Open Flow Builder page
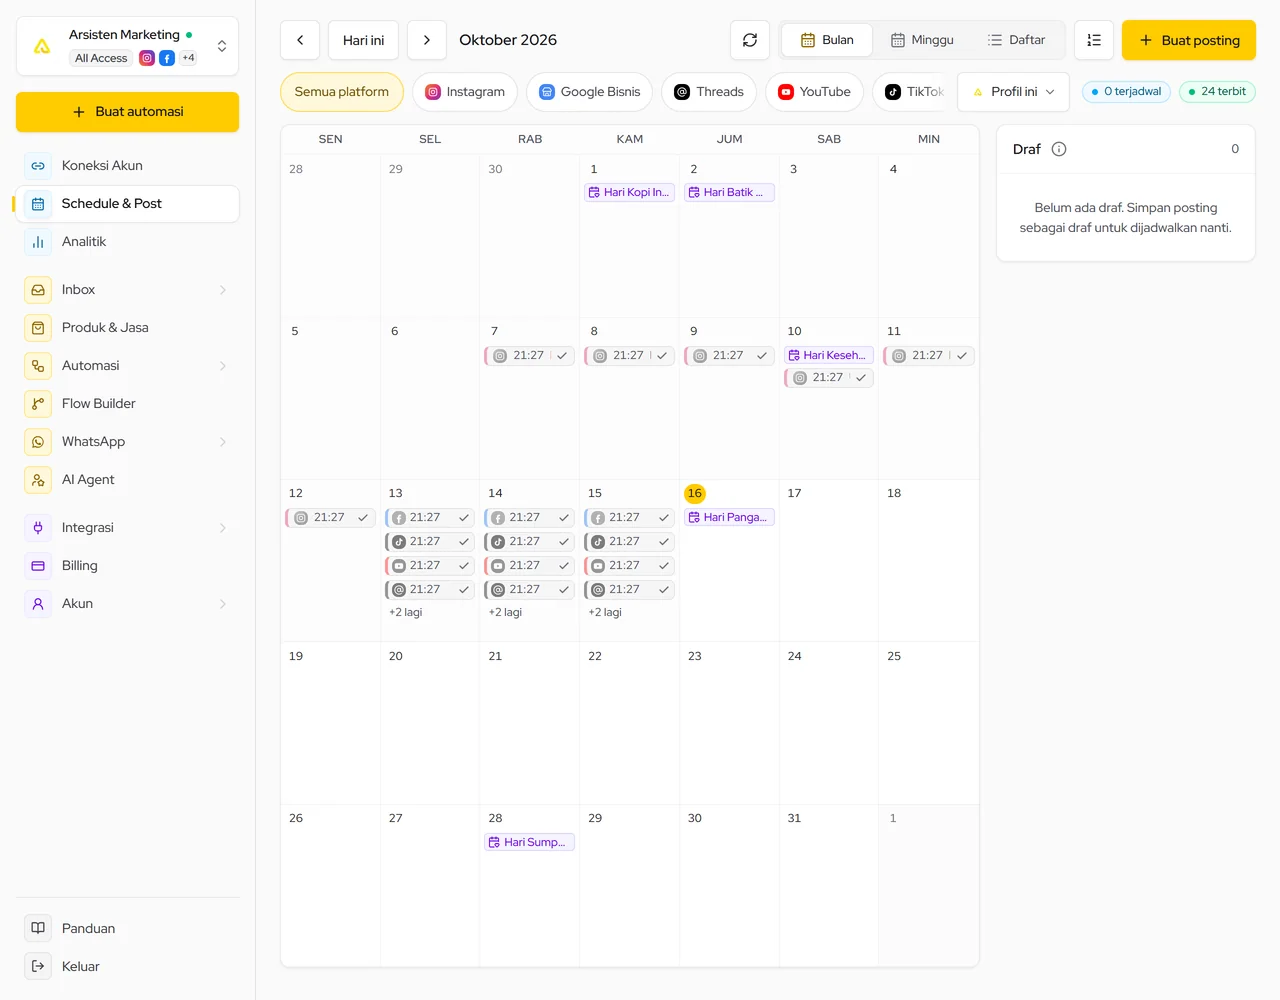Screen dimensions: 1280x1000 coord(127,404)
